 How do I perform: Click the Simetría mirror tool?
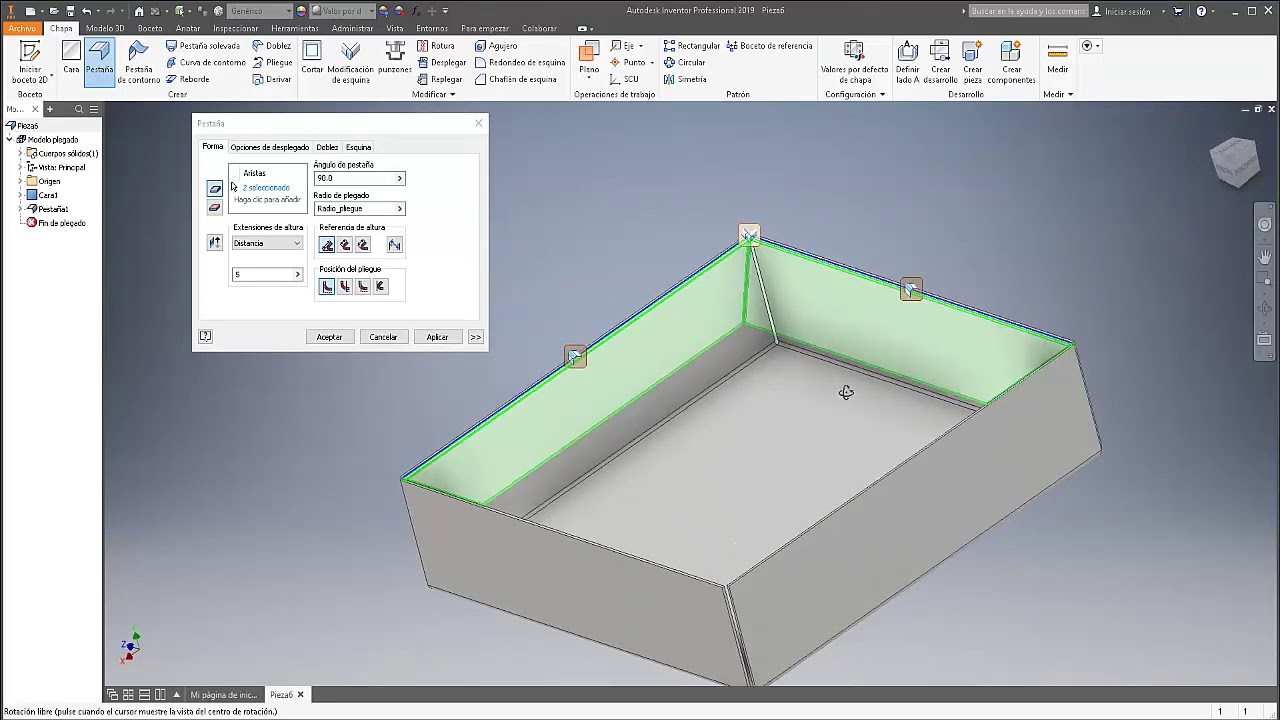685,79
